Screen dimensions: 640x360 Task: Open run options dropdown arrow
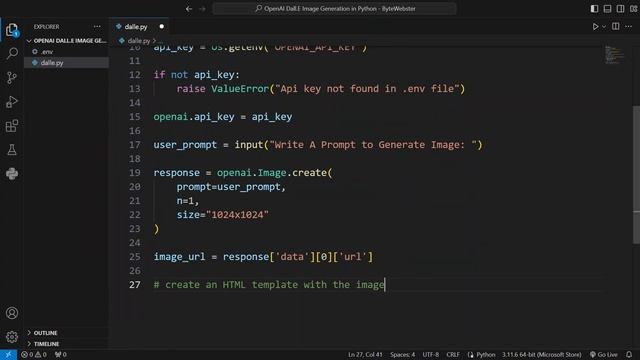tap(604, 27)
